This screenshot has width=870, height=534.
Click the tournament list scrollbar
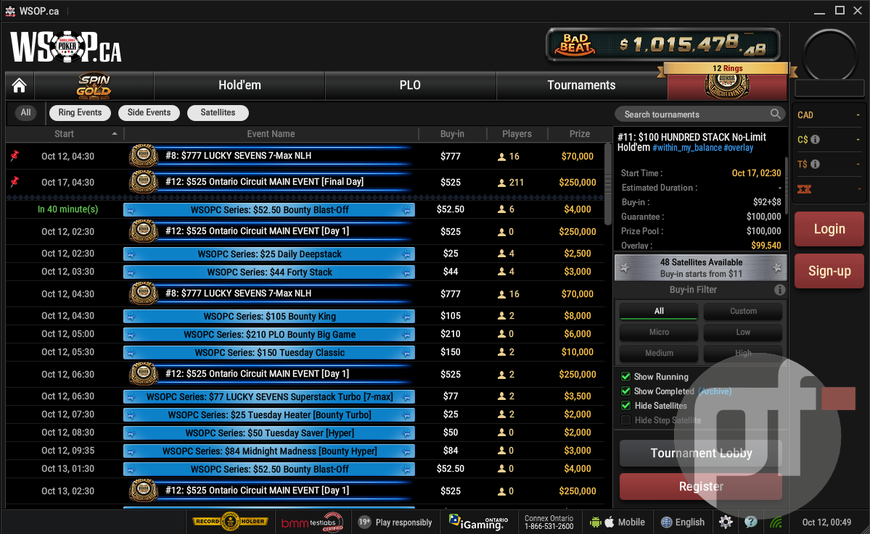point(608,184)
